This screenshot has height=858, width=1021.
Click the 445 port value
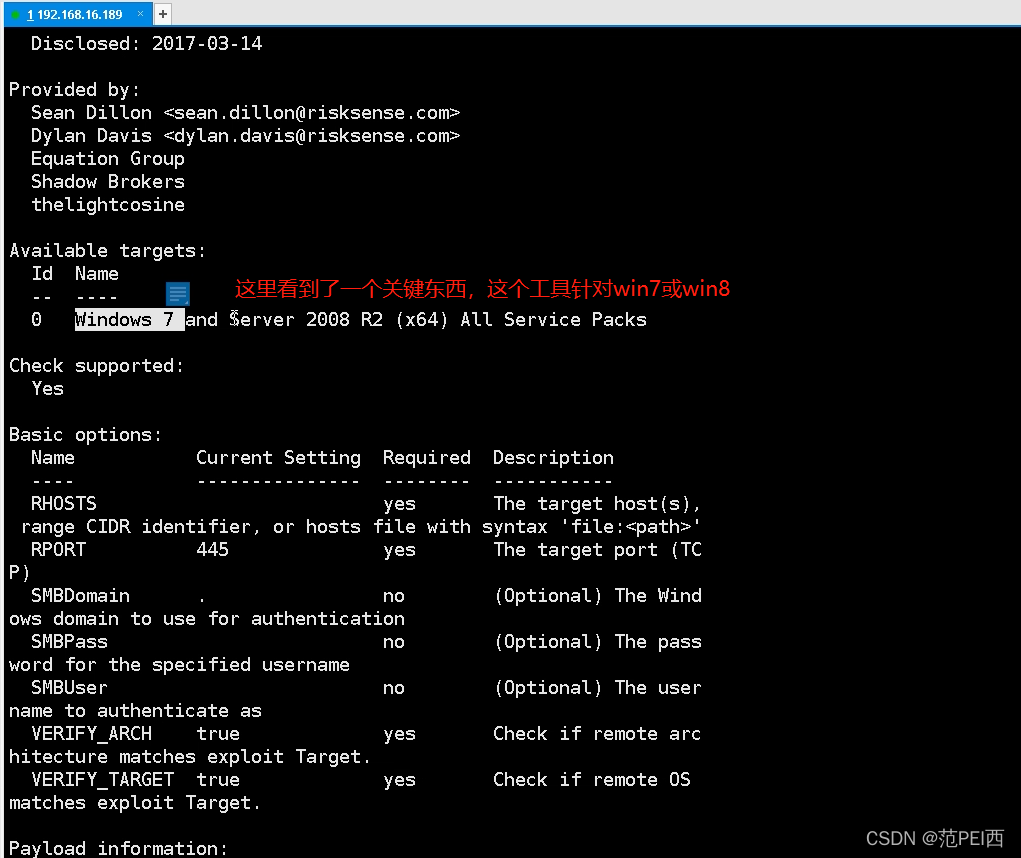click(x=212, y=549)
